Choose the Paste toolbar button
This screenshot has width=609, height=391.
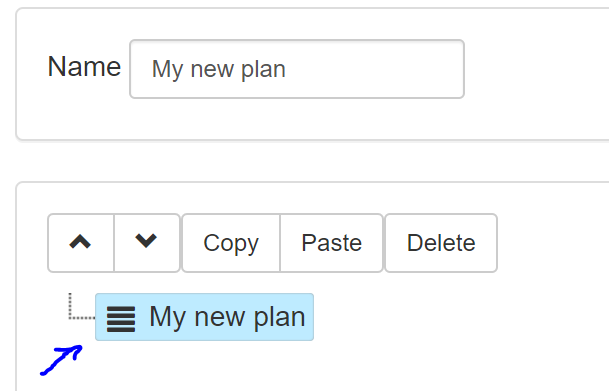tap(331, 243)
